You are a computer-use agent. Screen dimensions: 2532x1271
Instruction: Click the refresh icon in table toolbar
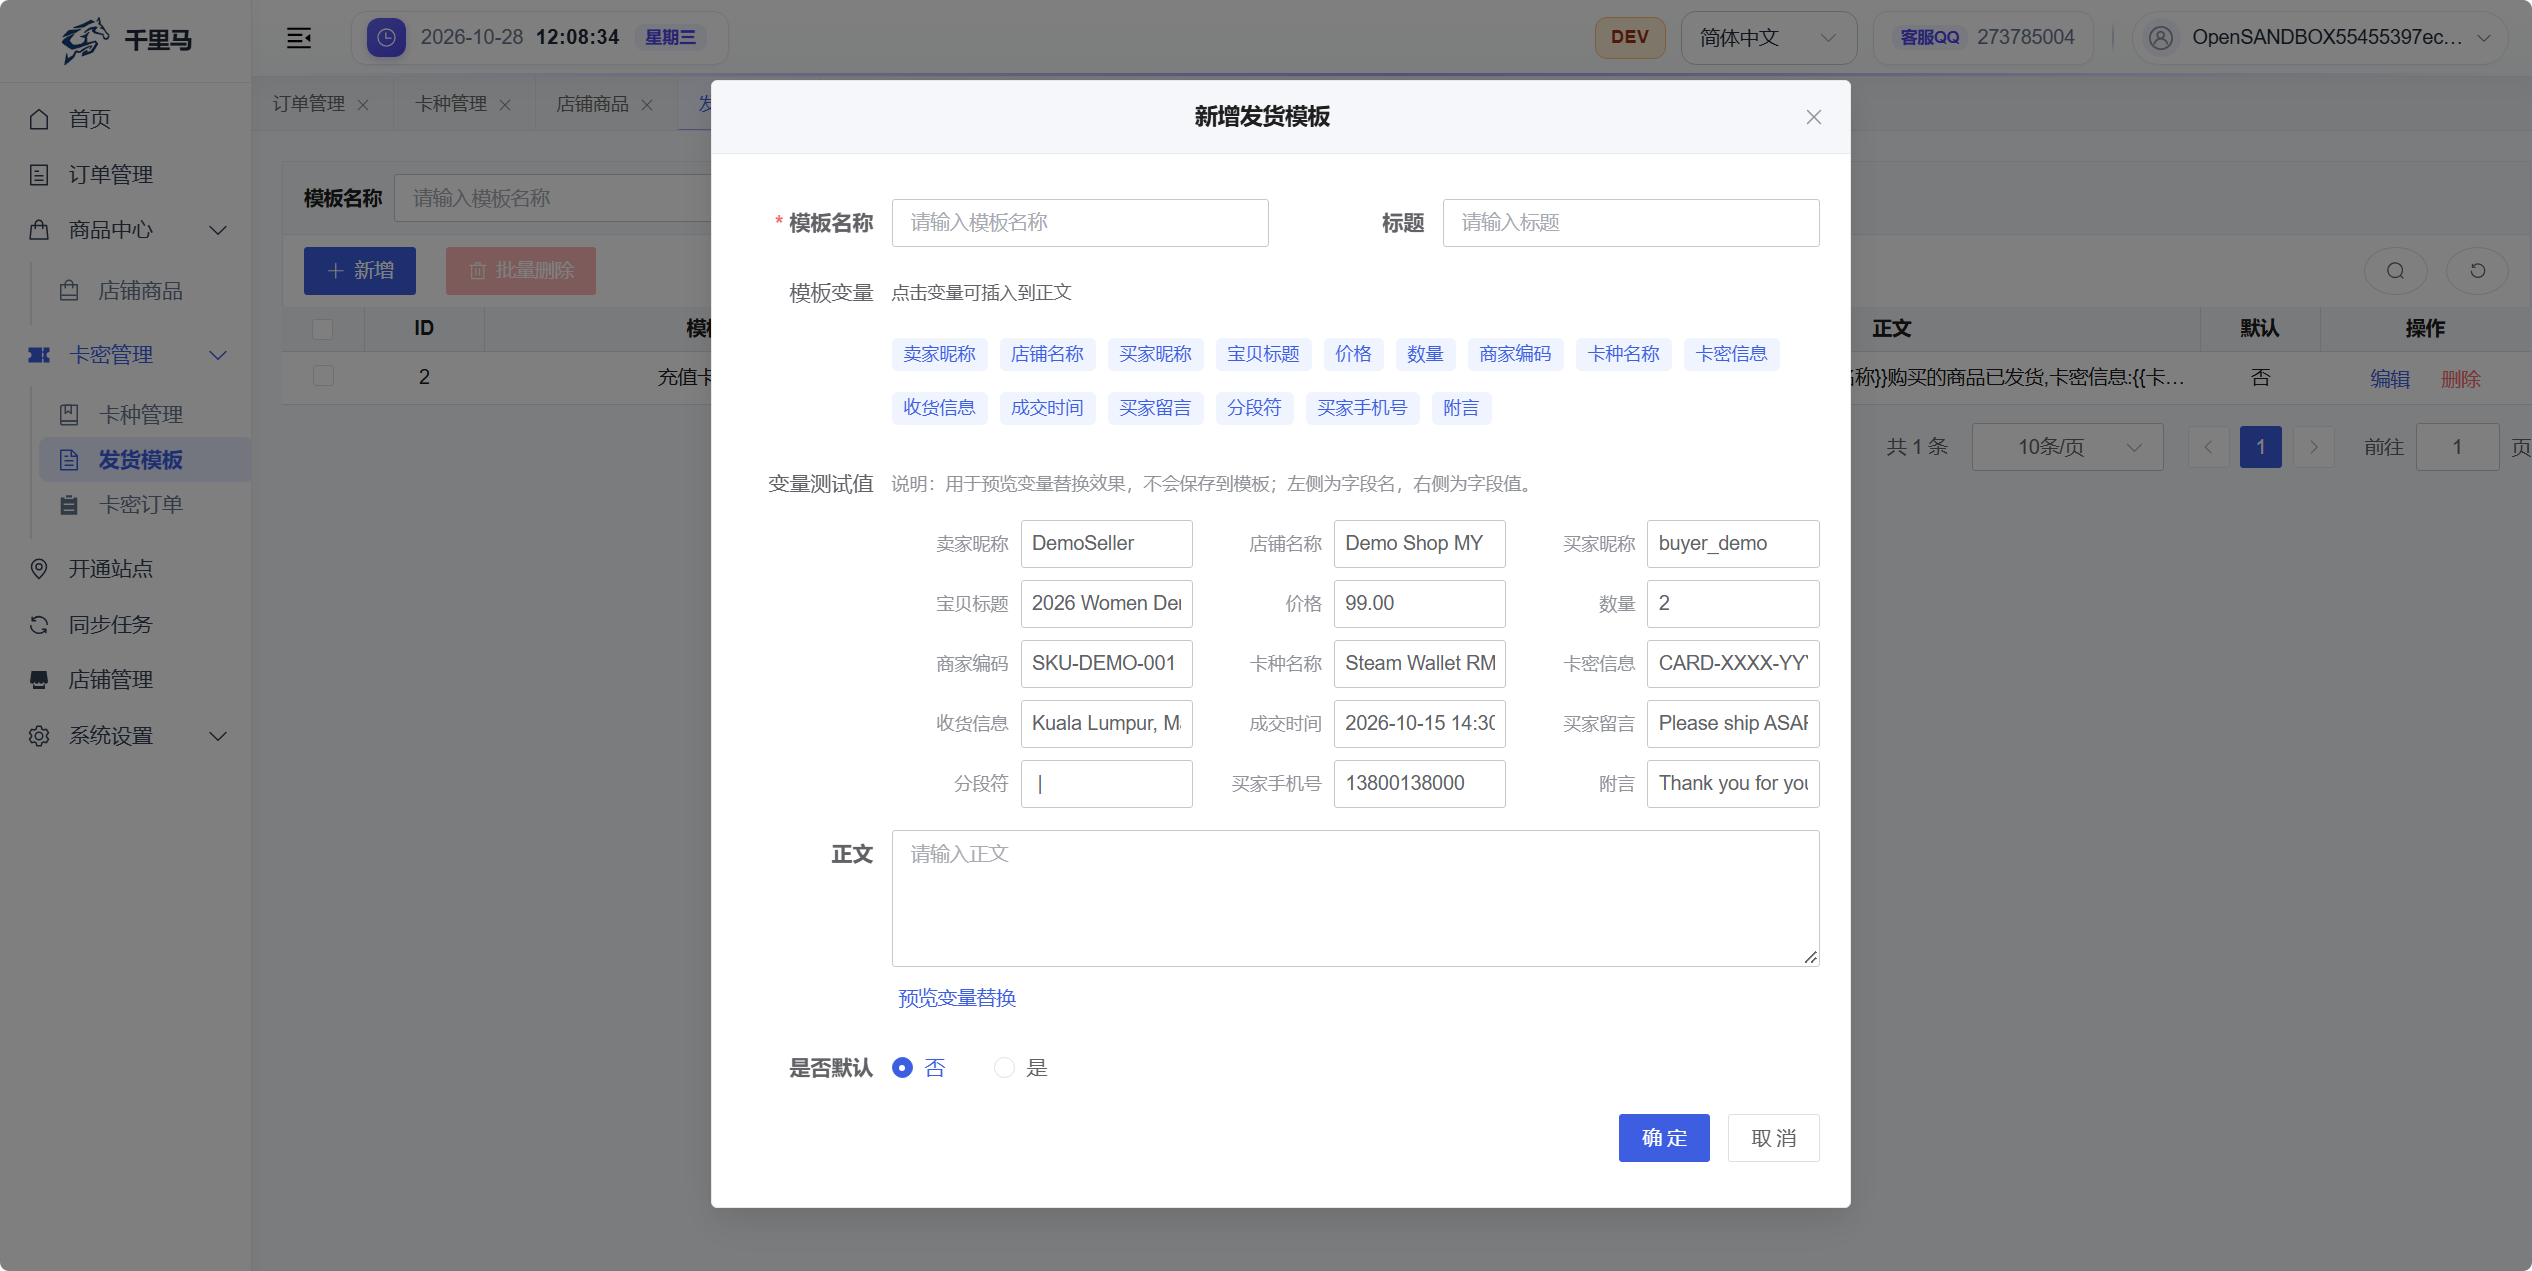pos(2477,271)
